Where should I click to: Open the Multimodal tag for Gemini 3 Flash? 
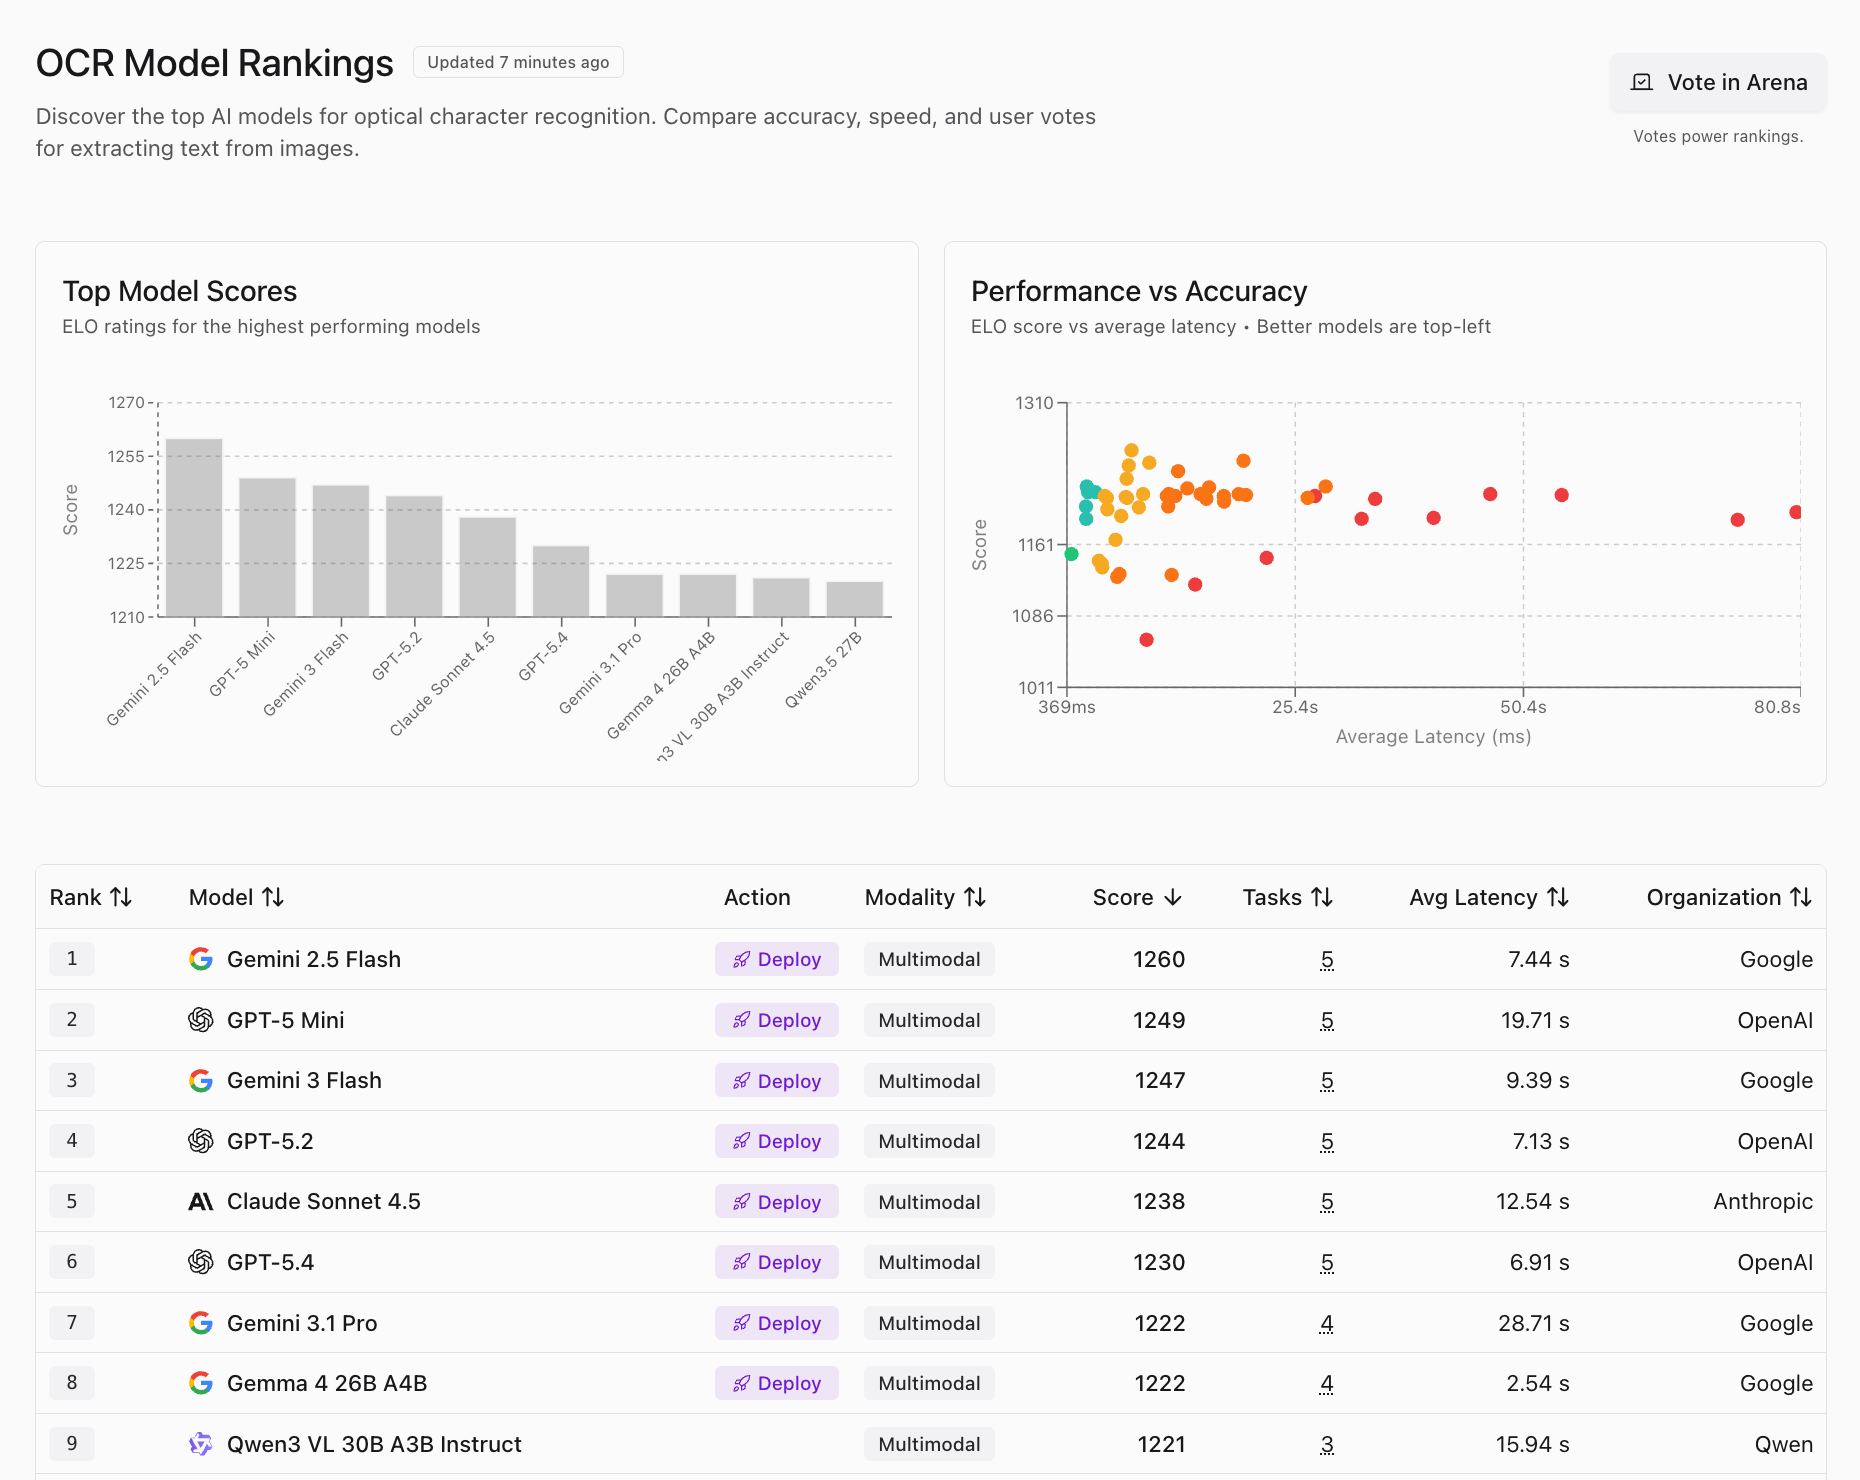point(929,1081)
